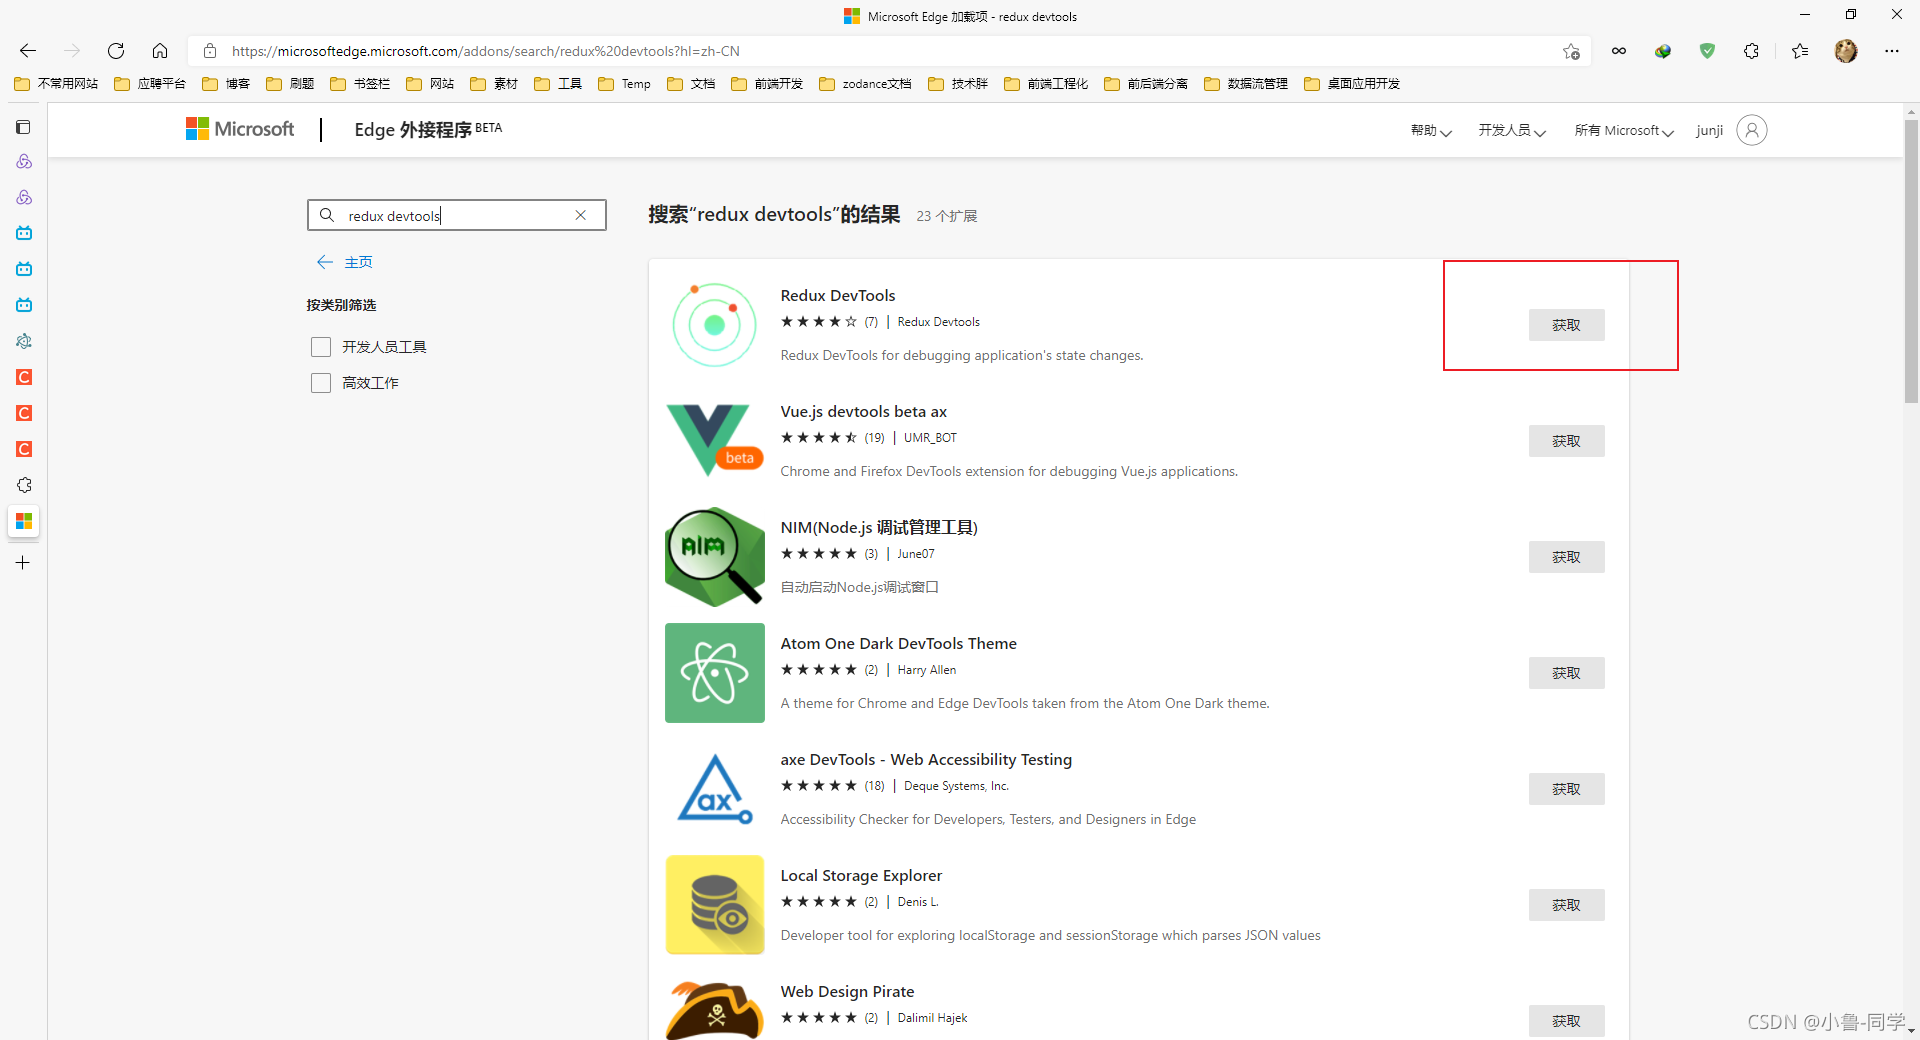Click the Microsoft logo in page header
The height and width of the screenshot is (1040, 1920).
click(240, 129)
